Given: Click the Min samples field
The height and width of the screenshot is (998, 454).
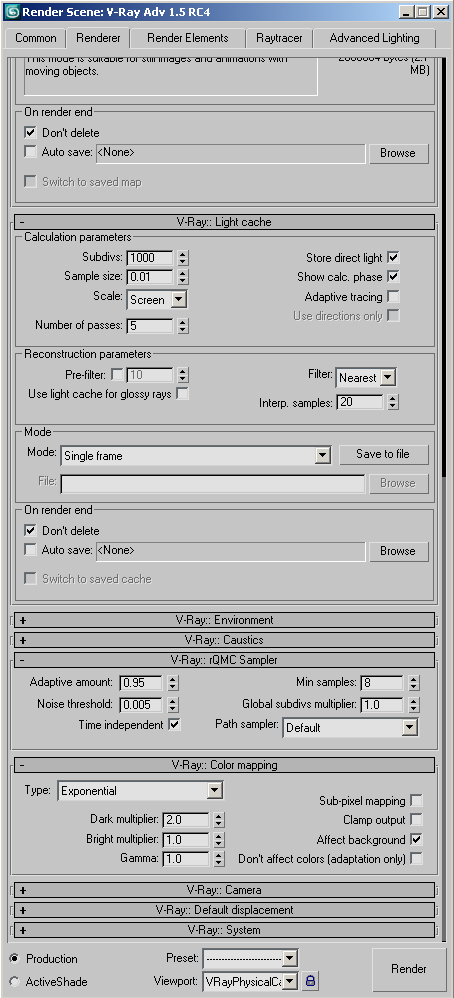Looking at the screenshot, I should (383, 683).
